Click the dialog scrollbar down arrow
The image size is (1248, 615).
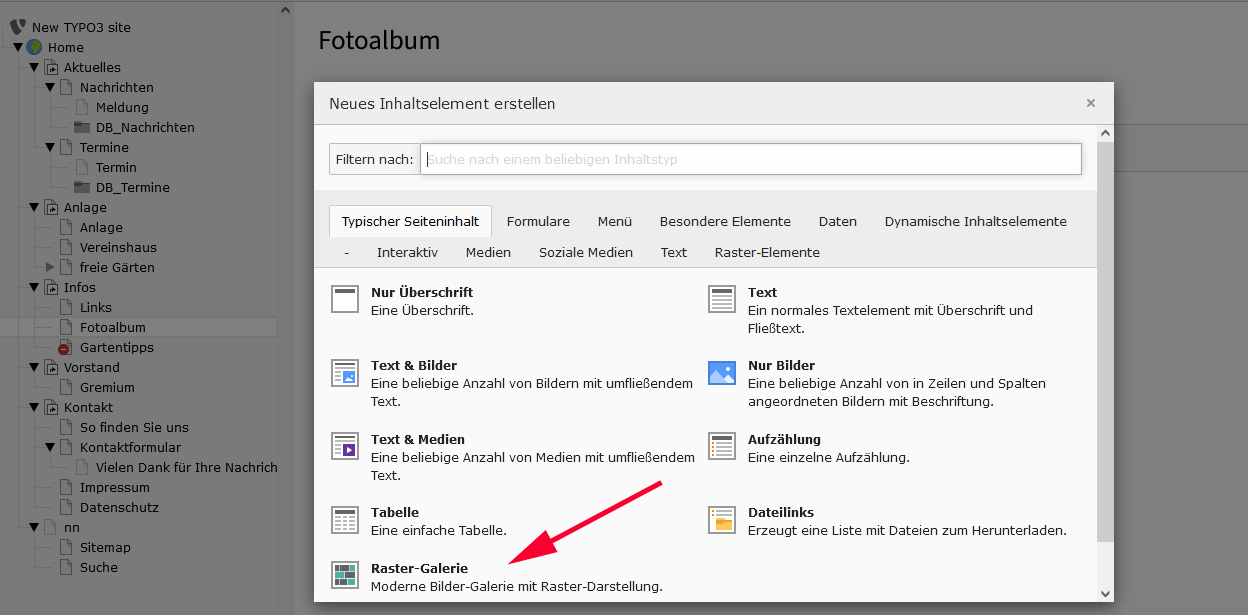[x=1105, y=593]
